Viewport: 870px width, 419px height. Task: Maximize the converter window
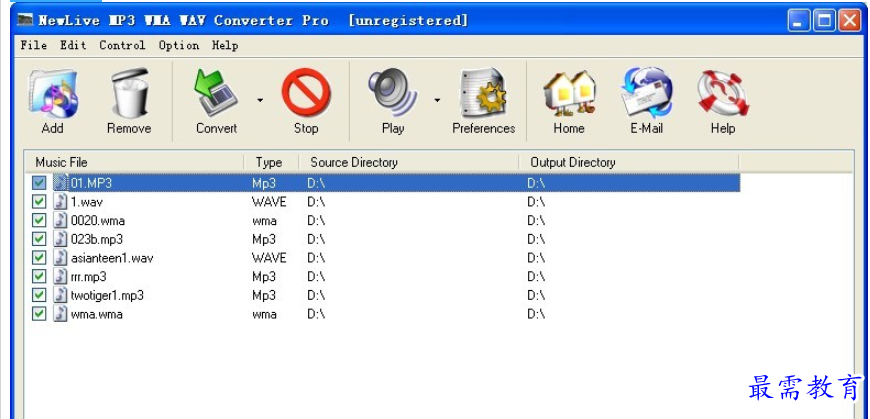pos(825,21)
